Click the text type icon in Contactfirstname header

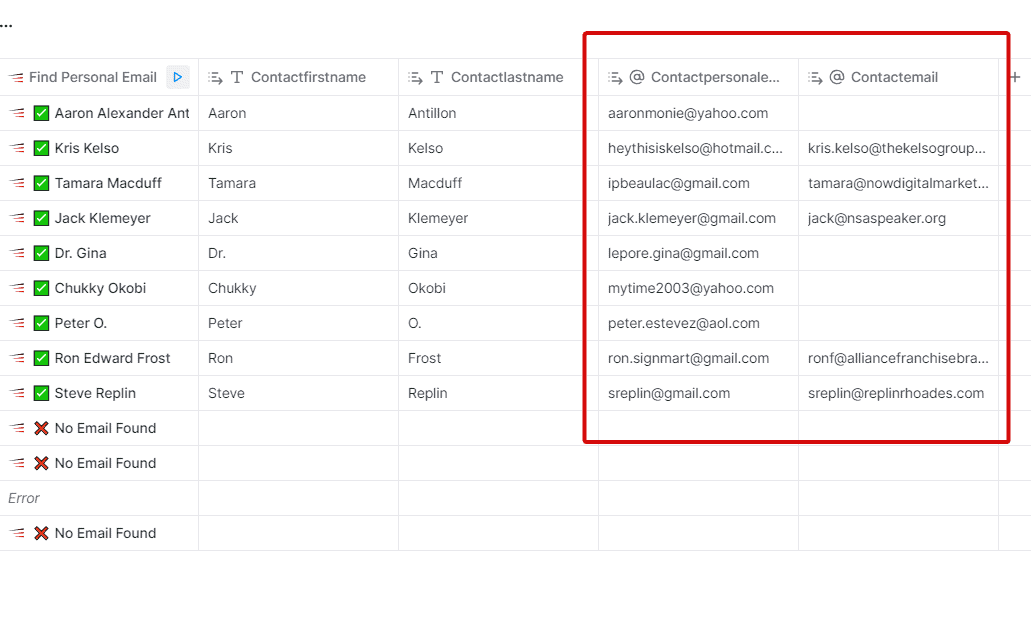click(237, 78)
